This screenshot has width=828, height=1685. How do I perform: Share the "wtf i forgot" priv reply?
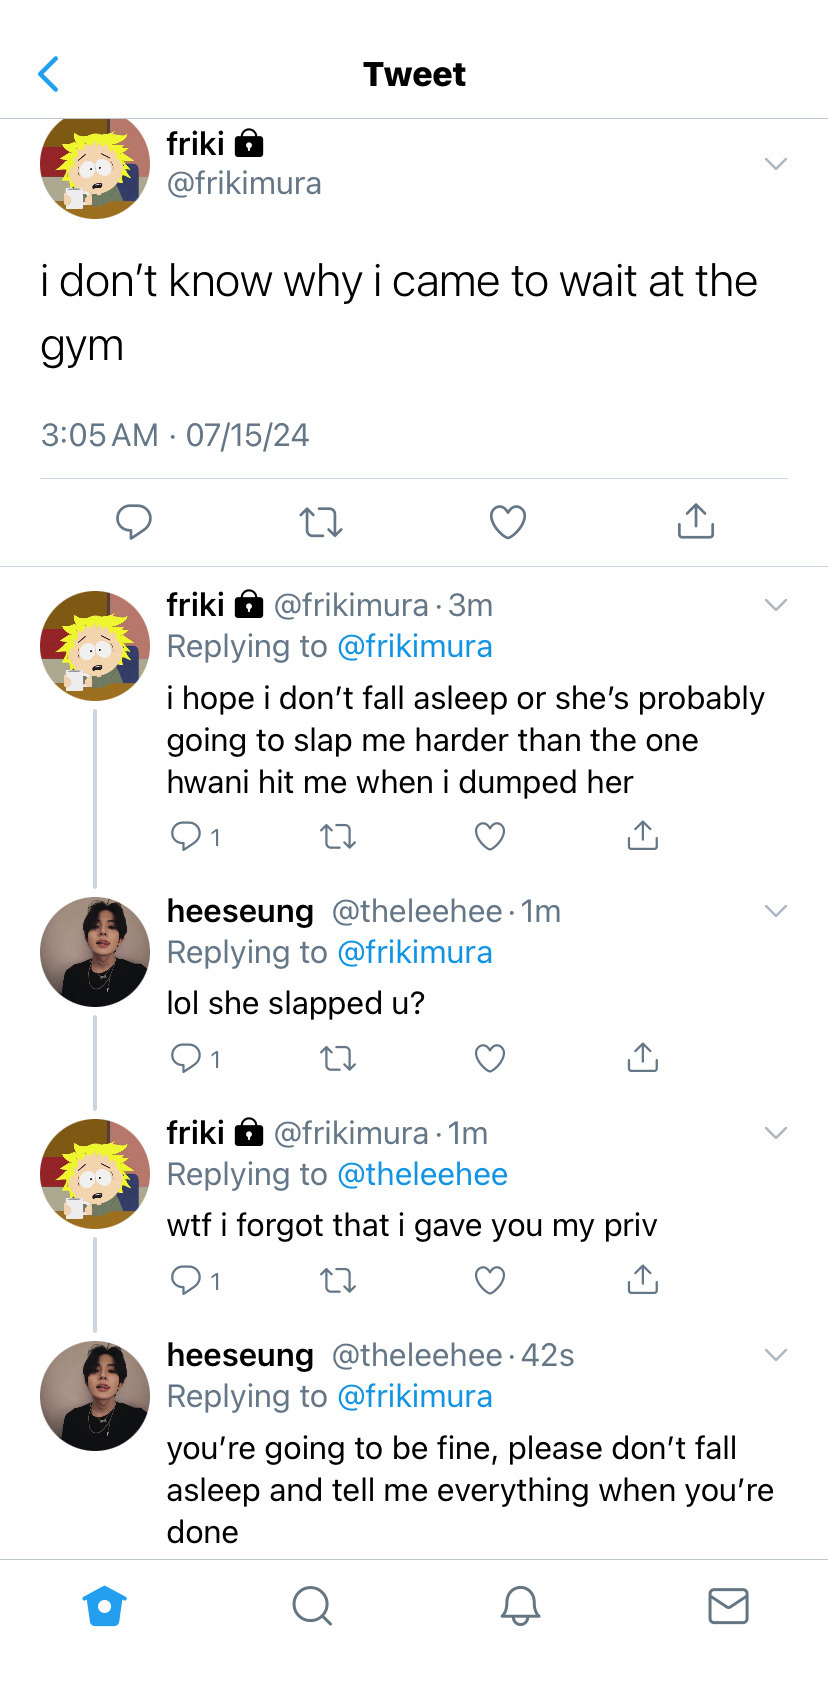[642, 1280]
